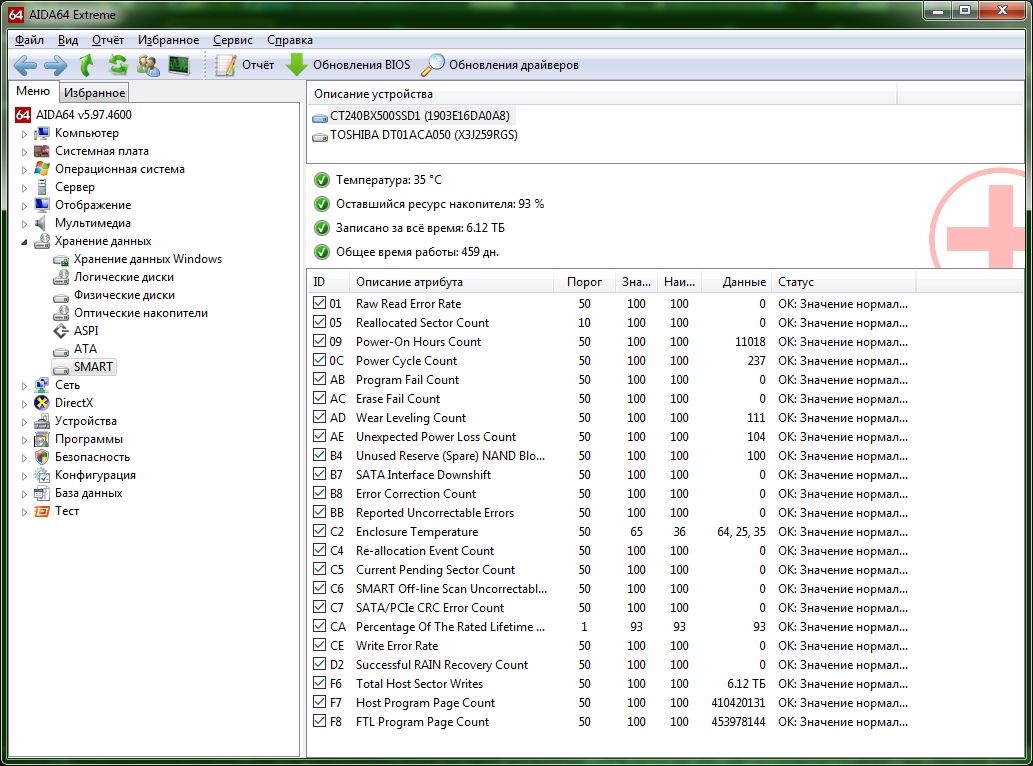The width and height of the screenshot is (1033, 766).
Task: Open the Сервис menu
Action: (x=232, y=40)
